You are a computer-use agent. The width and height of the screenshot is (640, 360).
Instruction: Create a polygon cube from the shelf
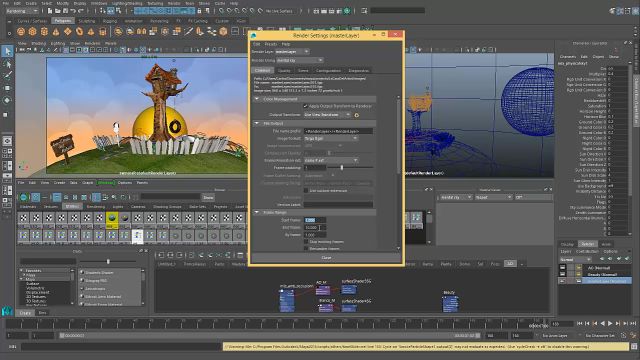pos(33,31)
